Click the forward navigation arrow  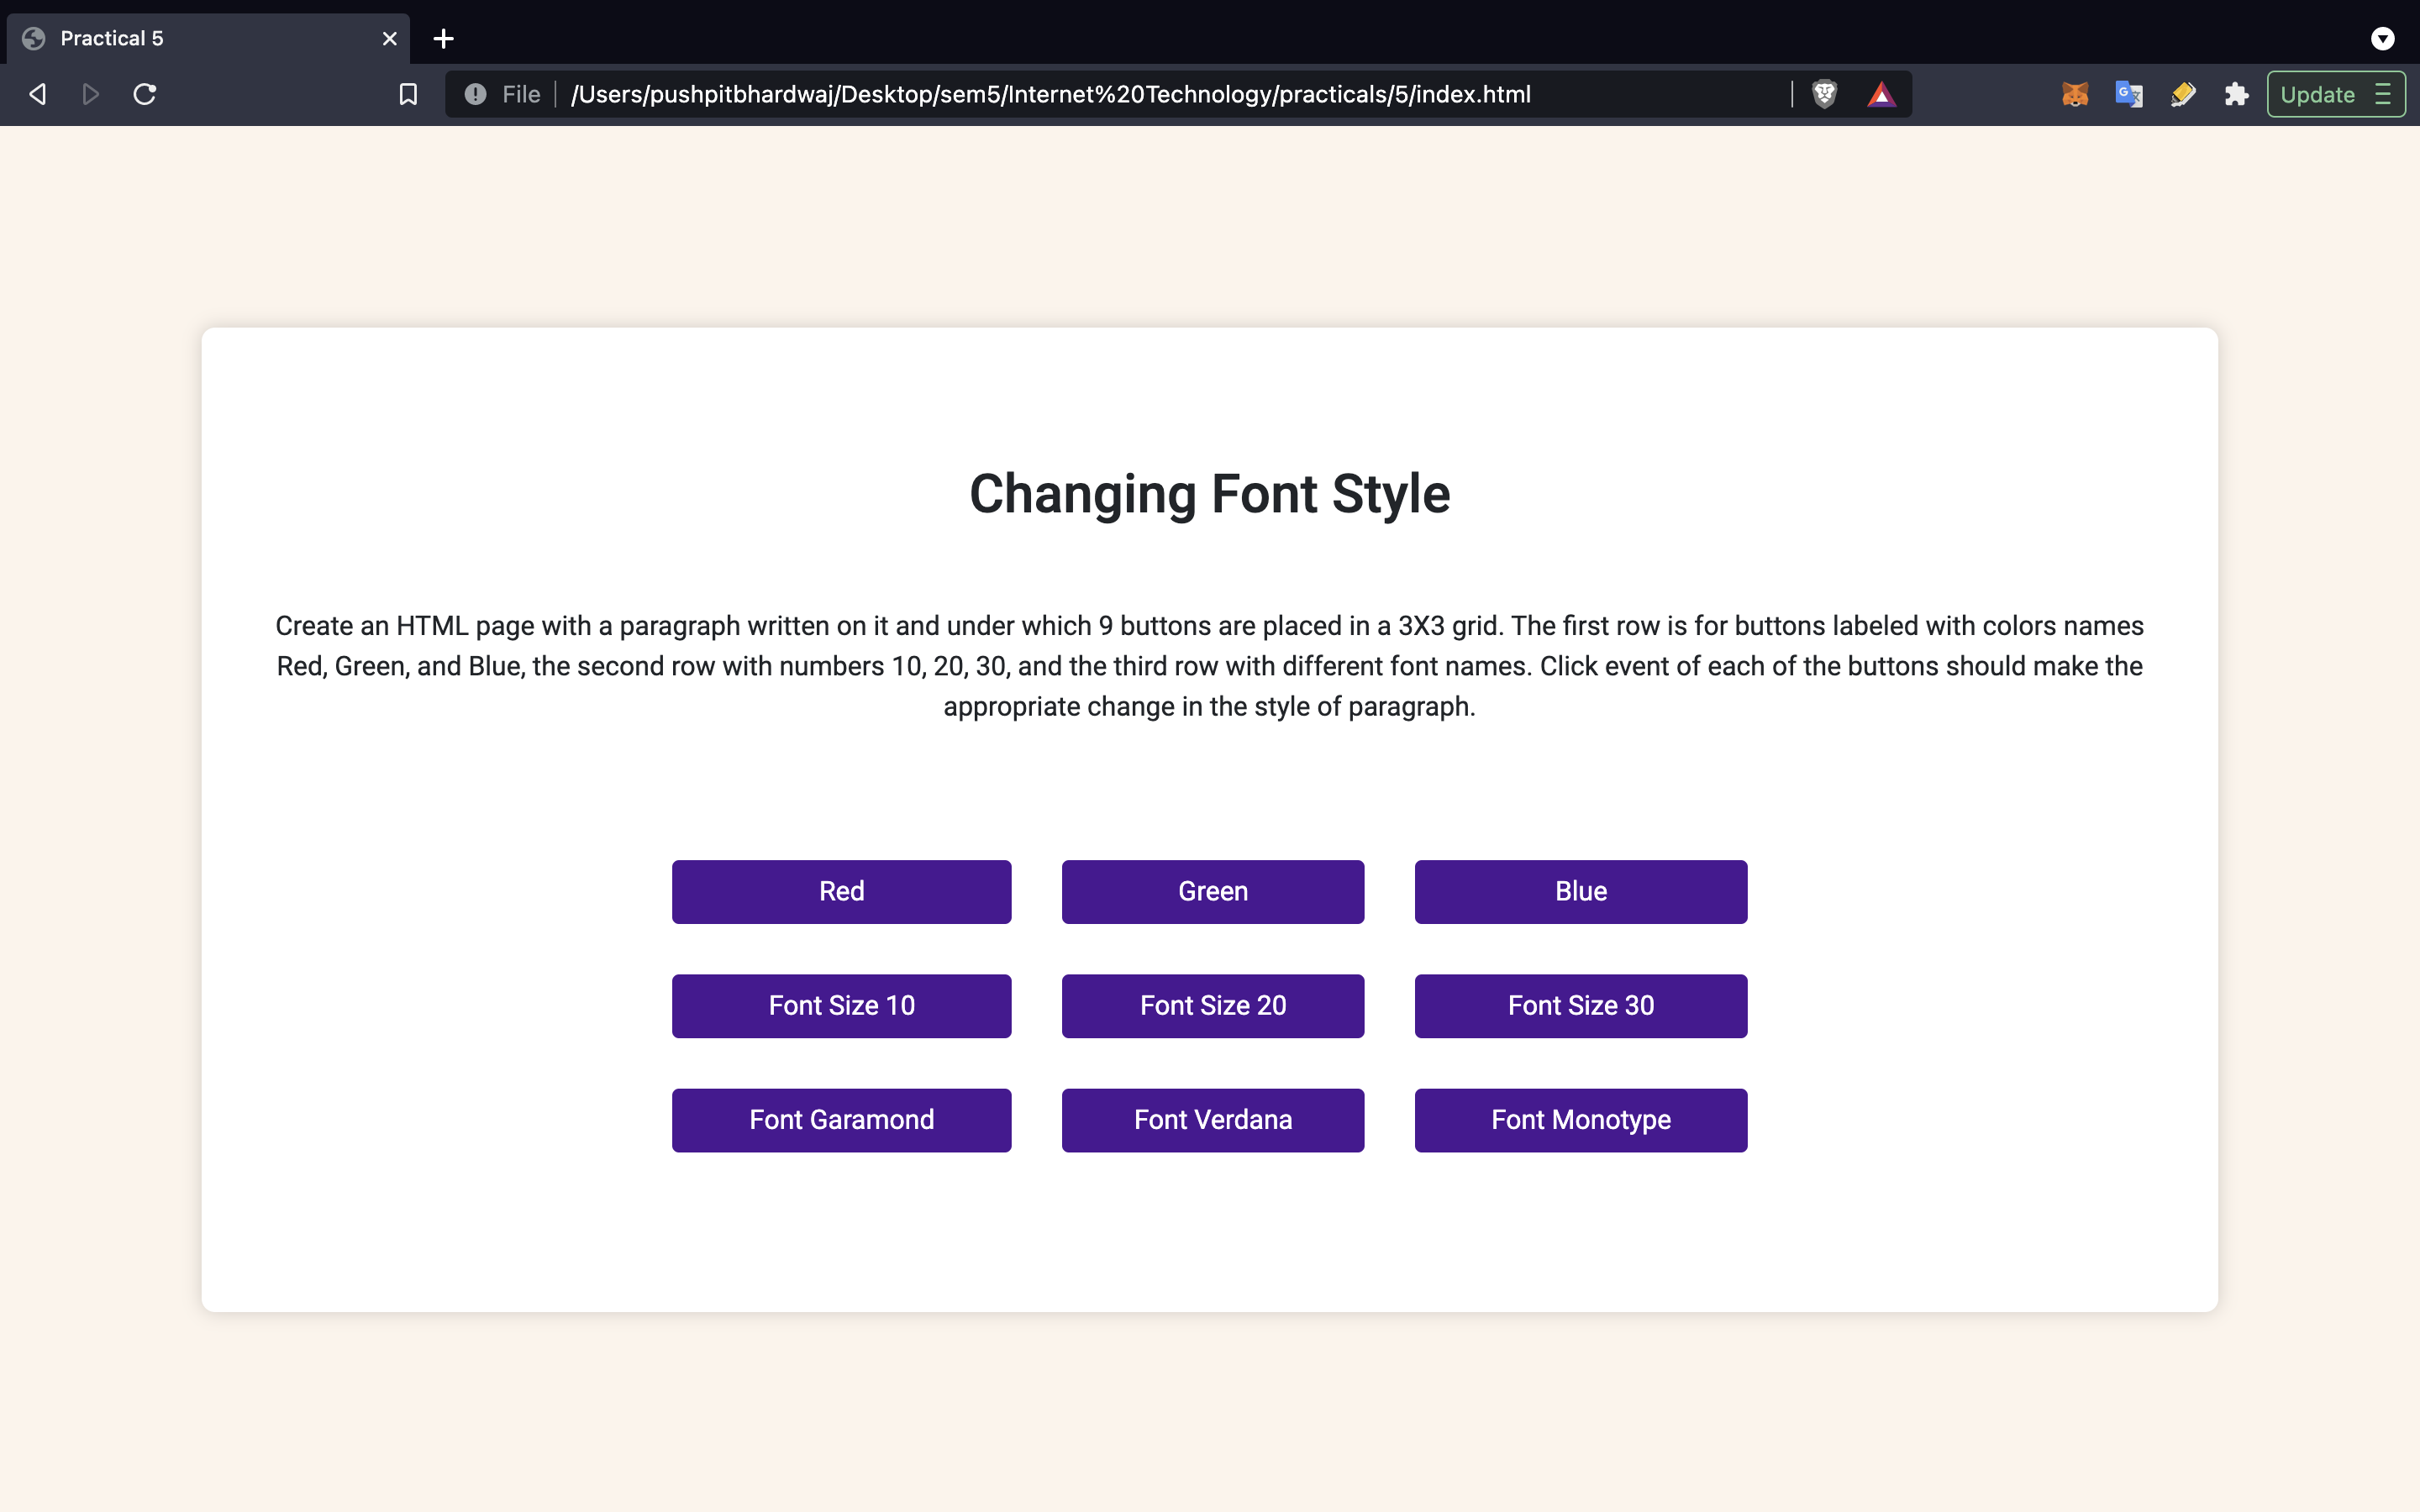click(x=91, y=94)
